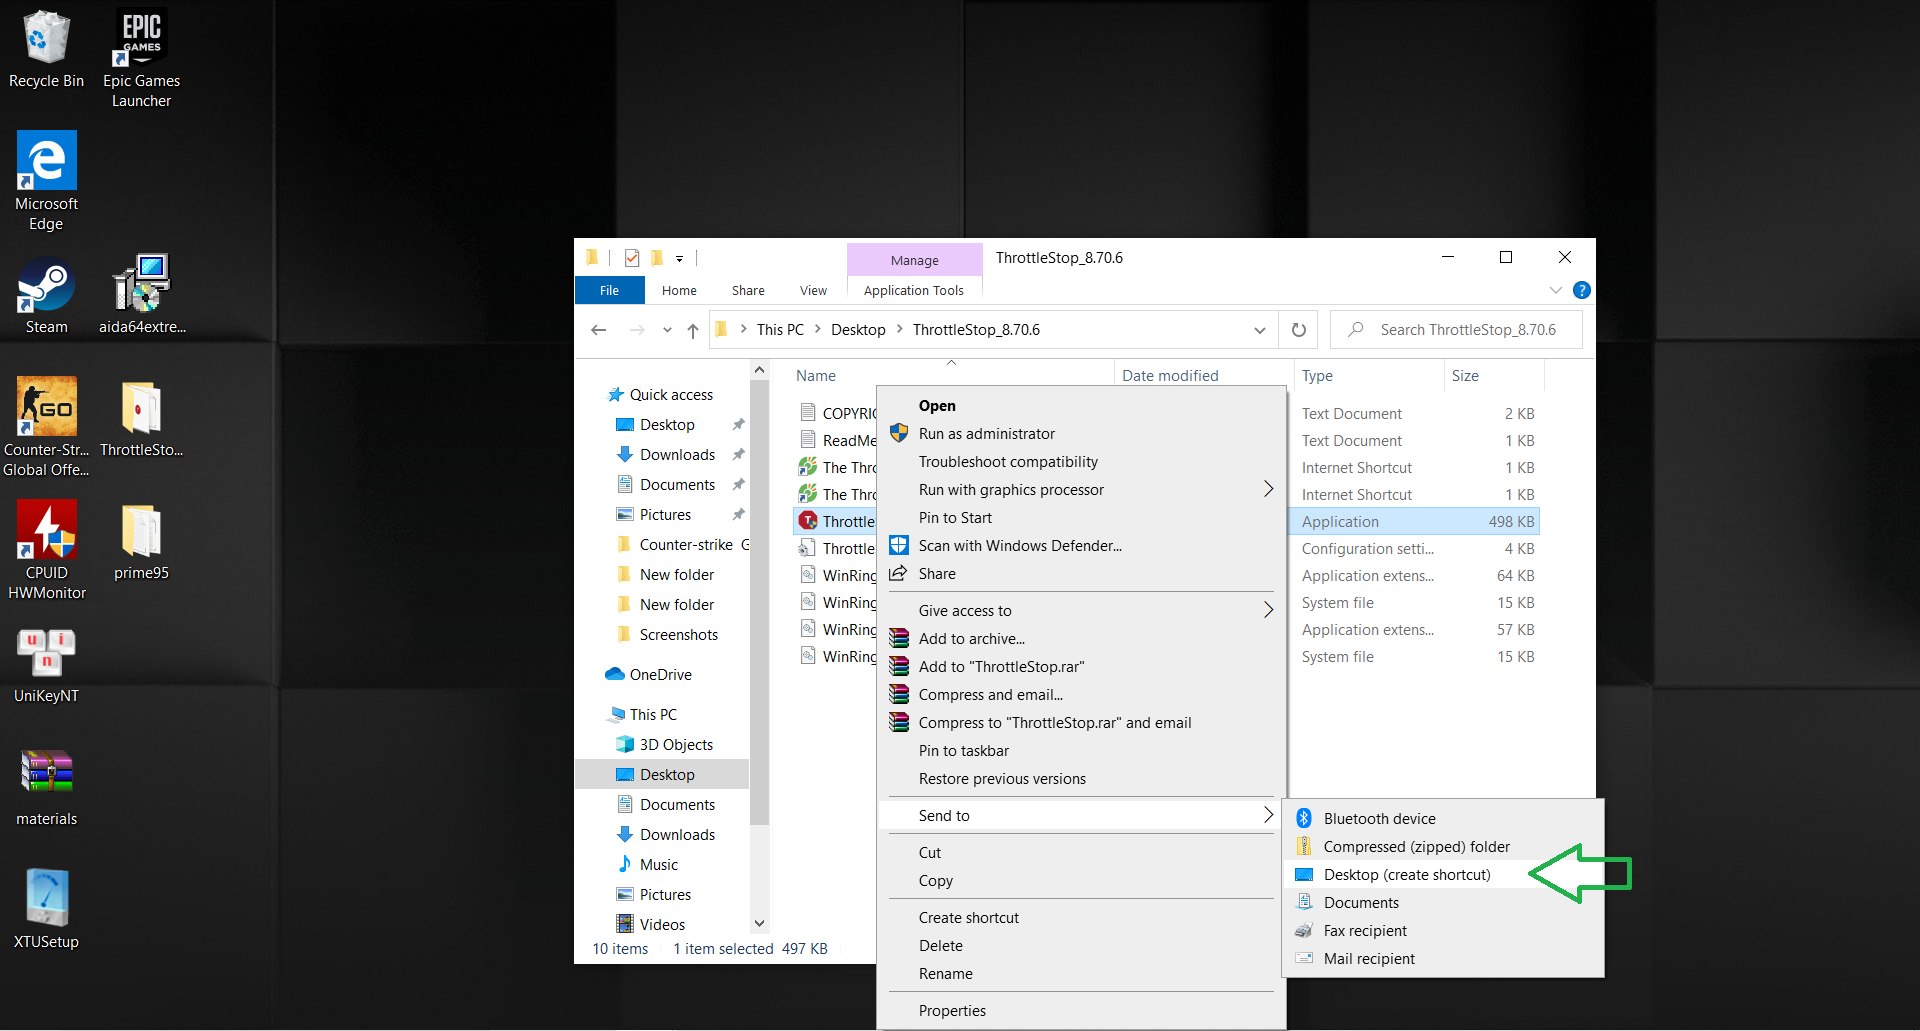
Task: Expand the Give access to submenu
Action: coord(1081,611)
